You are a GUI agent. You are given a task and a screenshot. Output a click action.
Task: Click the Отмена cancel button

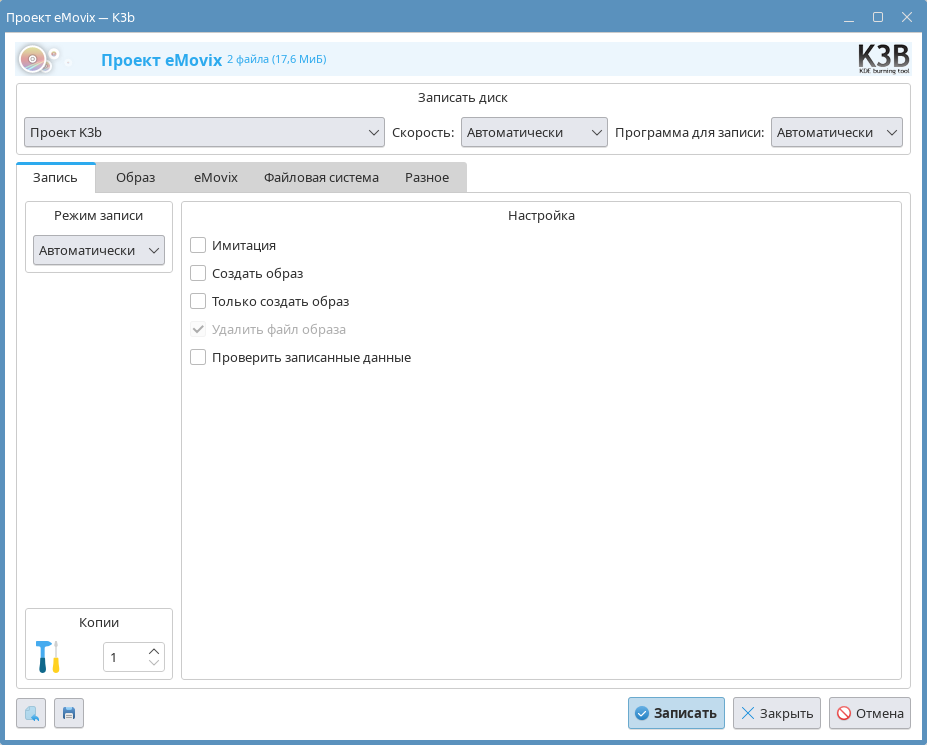click(869, 713)
